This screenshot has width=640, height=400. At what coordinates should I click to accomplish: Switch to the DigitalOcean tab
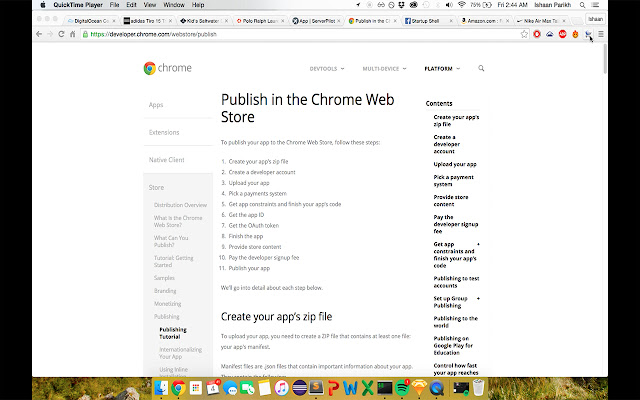[x=91, y=21]
